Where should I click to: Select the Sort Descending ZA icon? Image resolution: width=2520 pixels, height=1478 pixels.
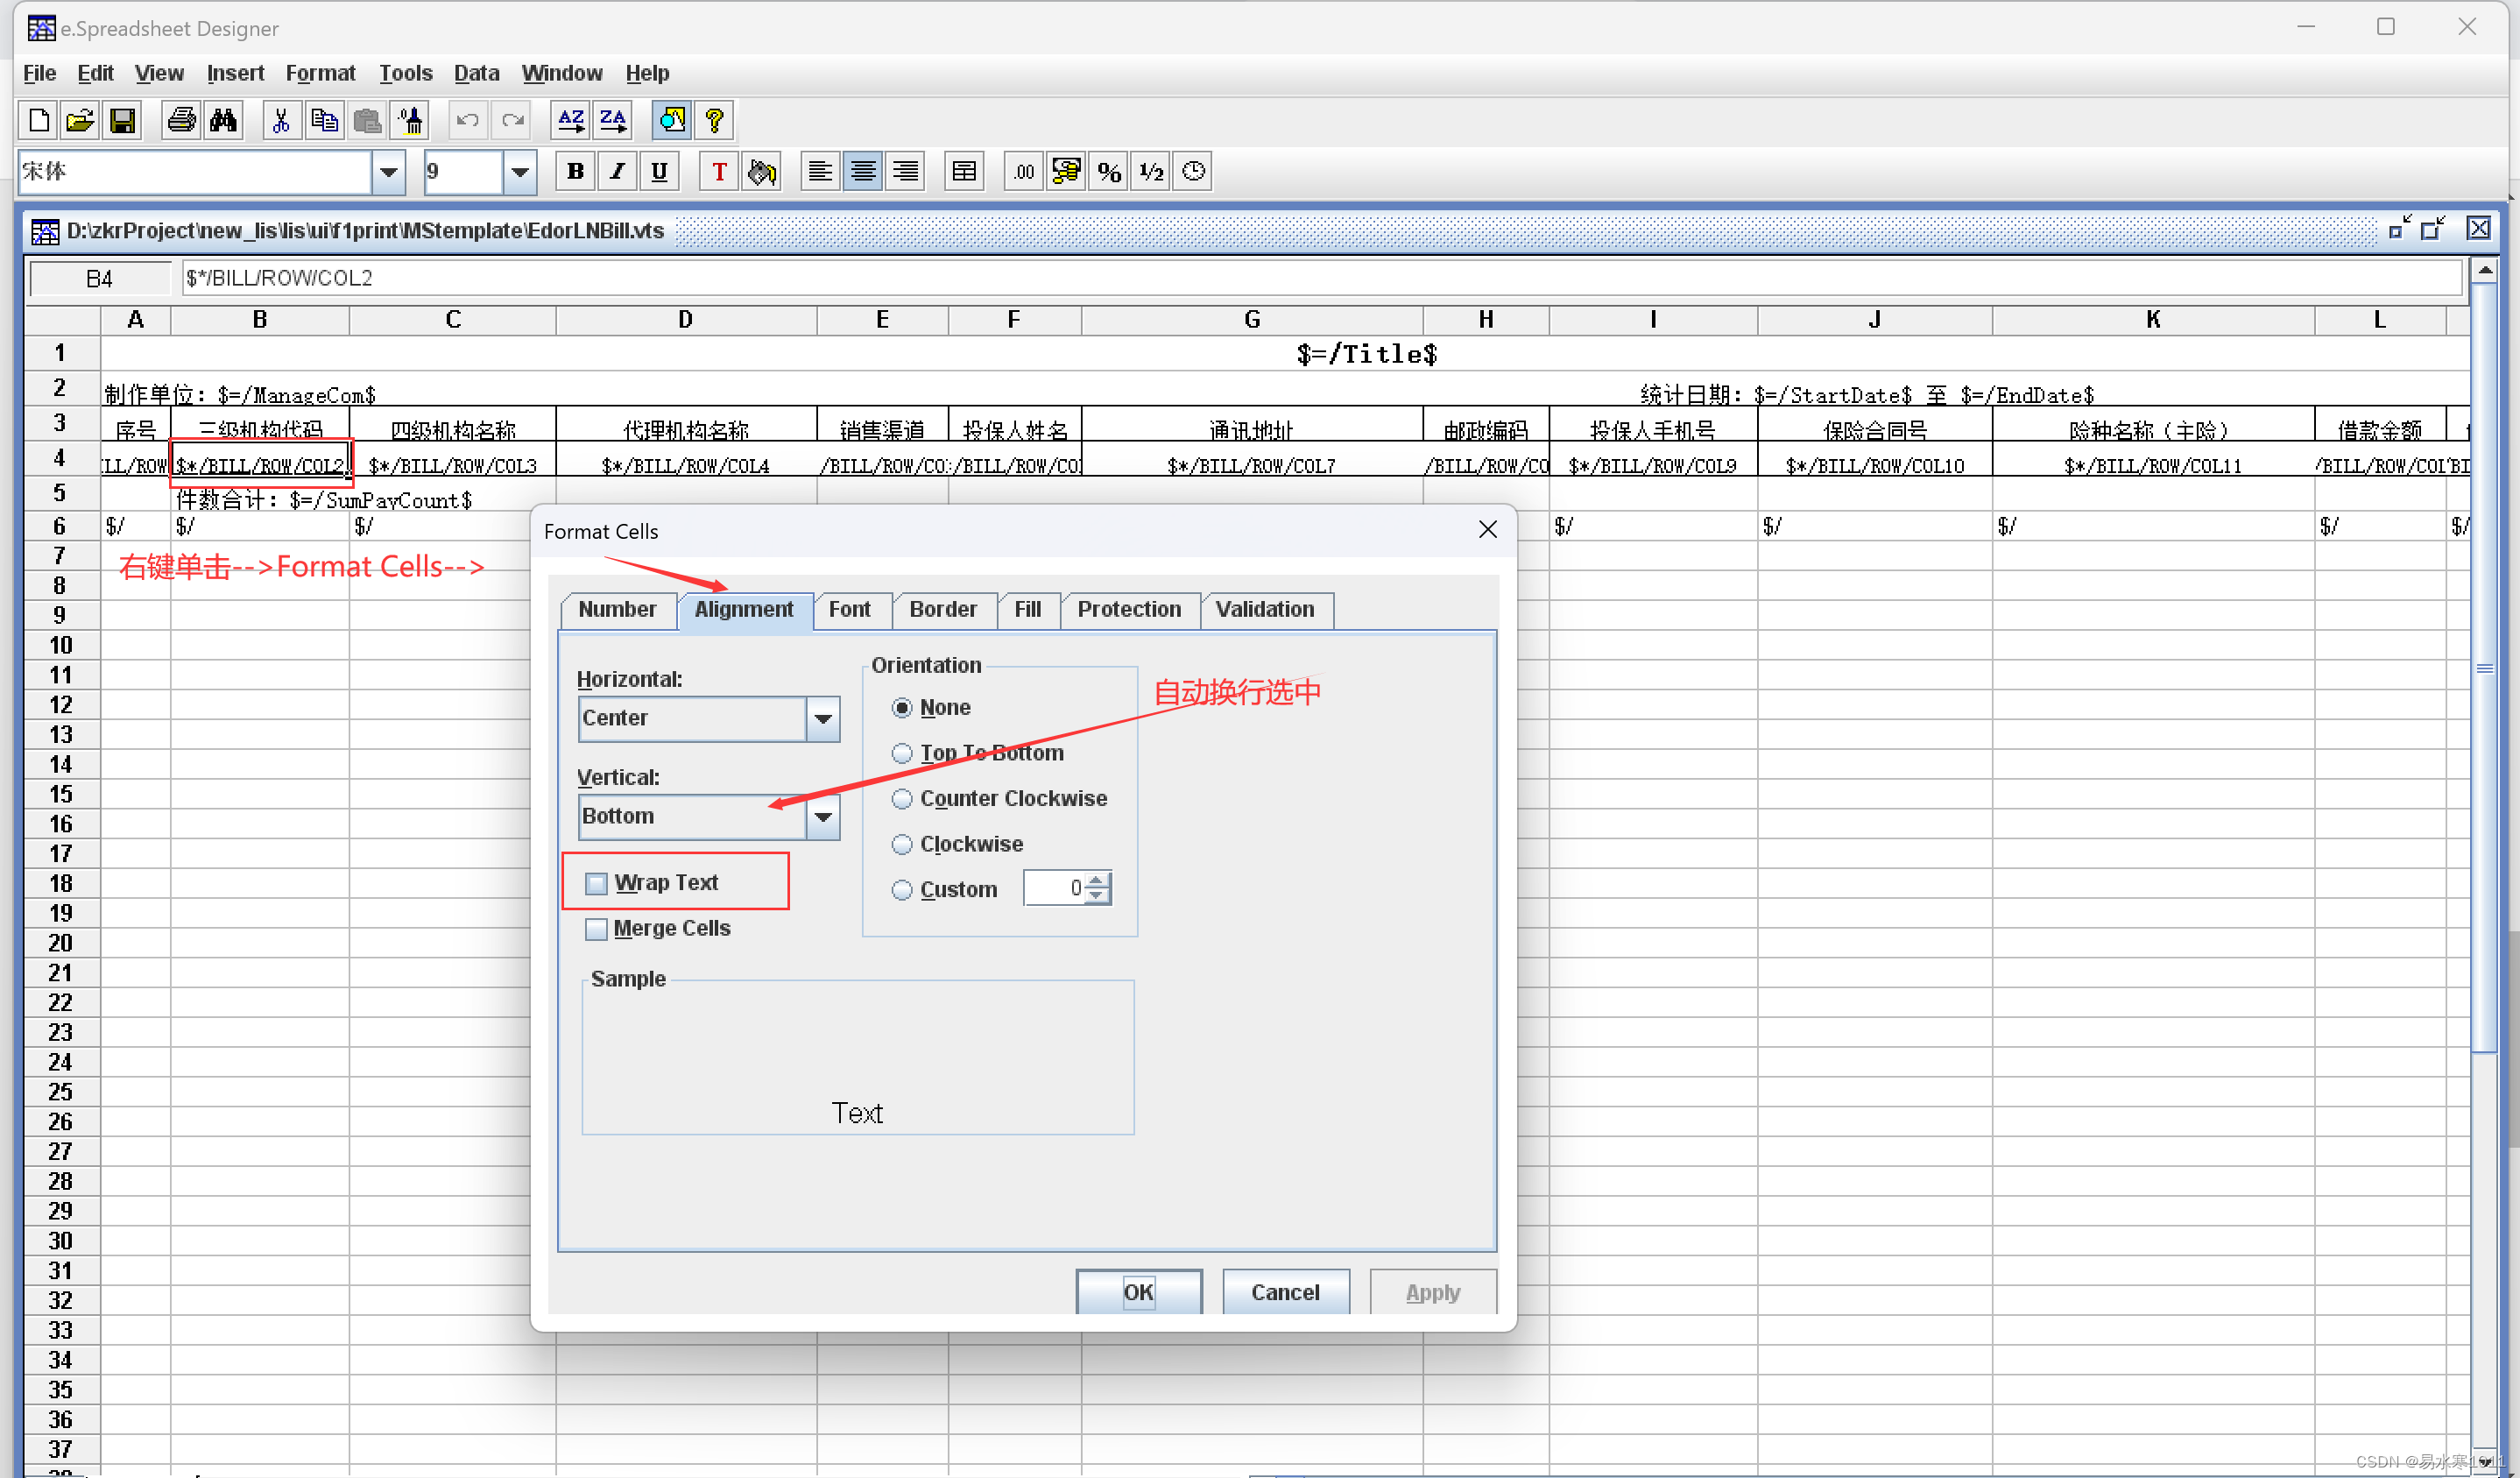tap(612, 120)
